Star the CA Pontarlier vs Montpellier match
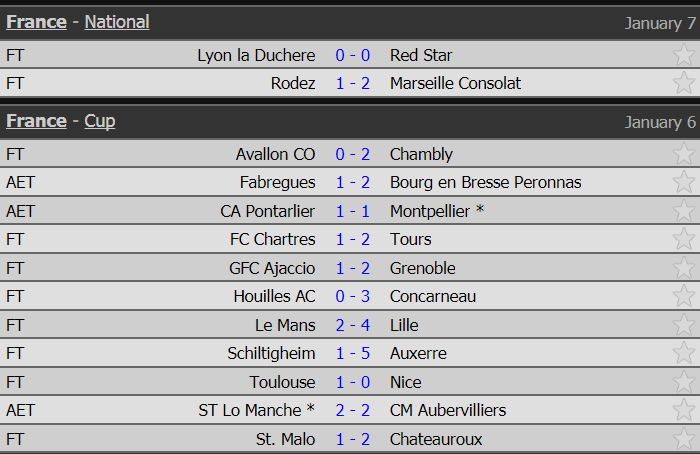This screenshot has width=700, height=454. pyautogui.click(x=684, y=211)
